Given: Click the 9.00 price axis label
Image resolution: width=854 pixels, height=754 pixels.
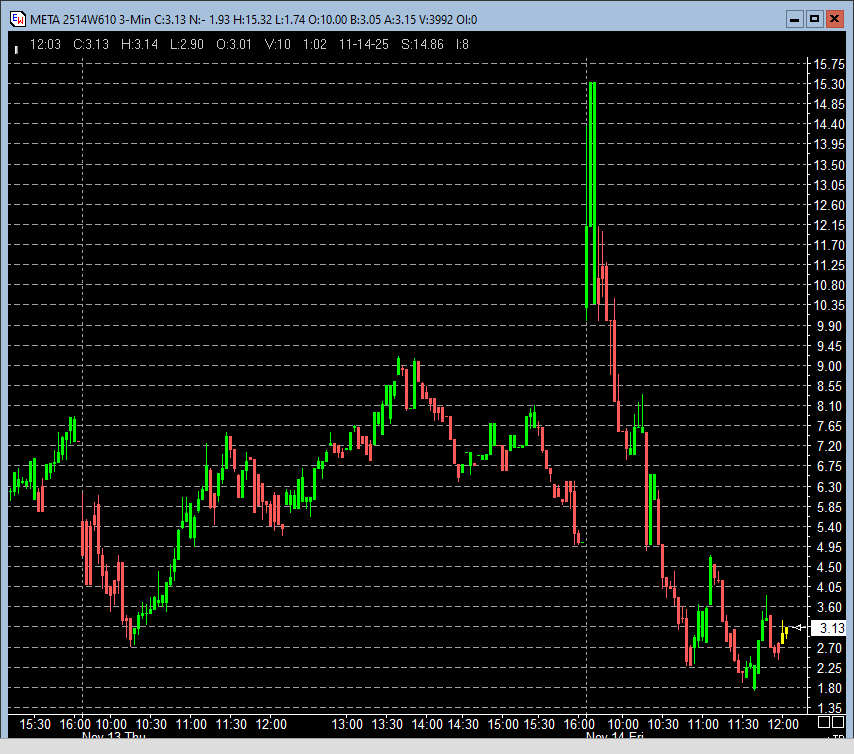Looking at the screenshot, I should pos(830,366).
